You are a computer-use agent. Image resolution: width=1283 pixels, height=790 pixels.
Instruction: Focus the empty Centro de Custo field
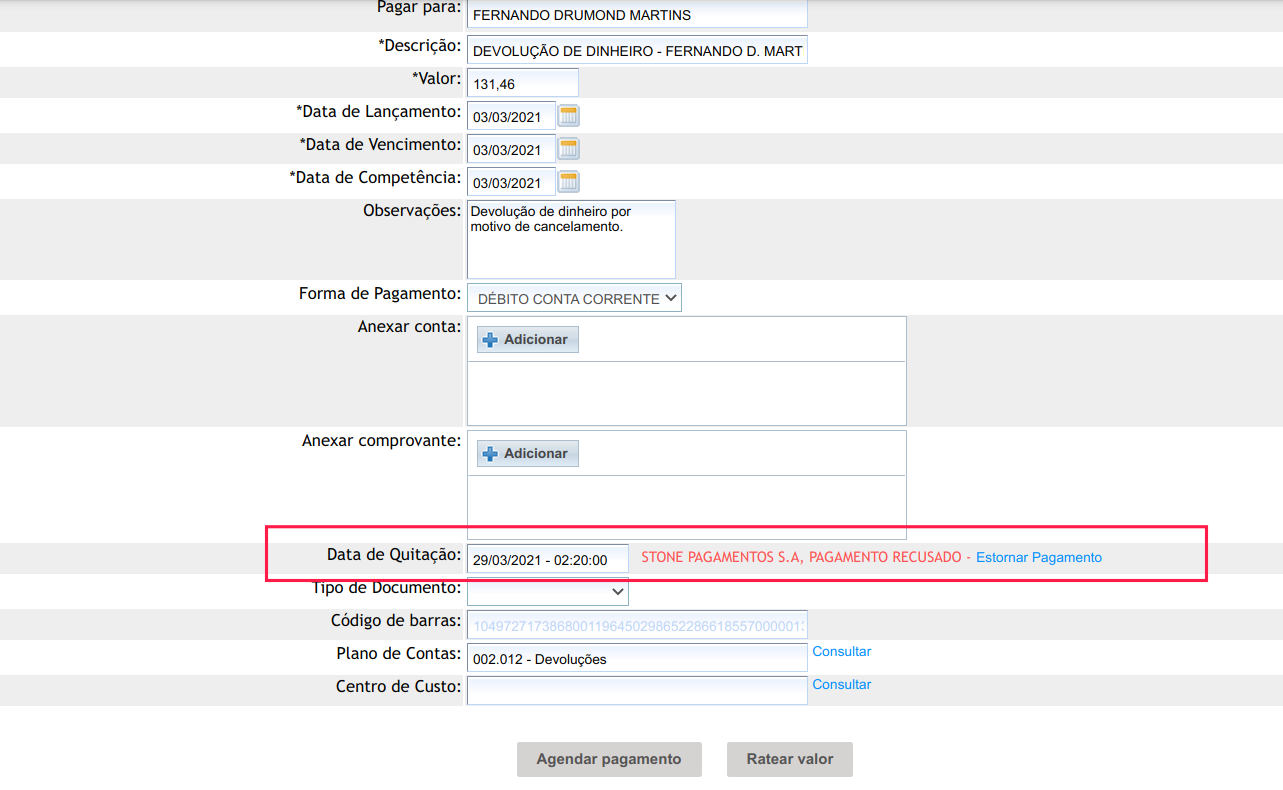(636, 691)
